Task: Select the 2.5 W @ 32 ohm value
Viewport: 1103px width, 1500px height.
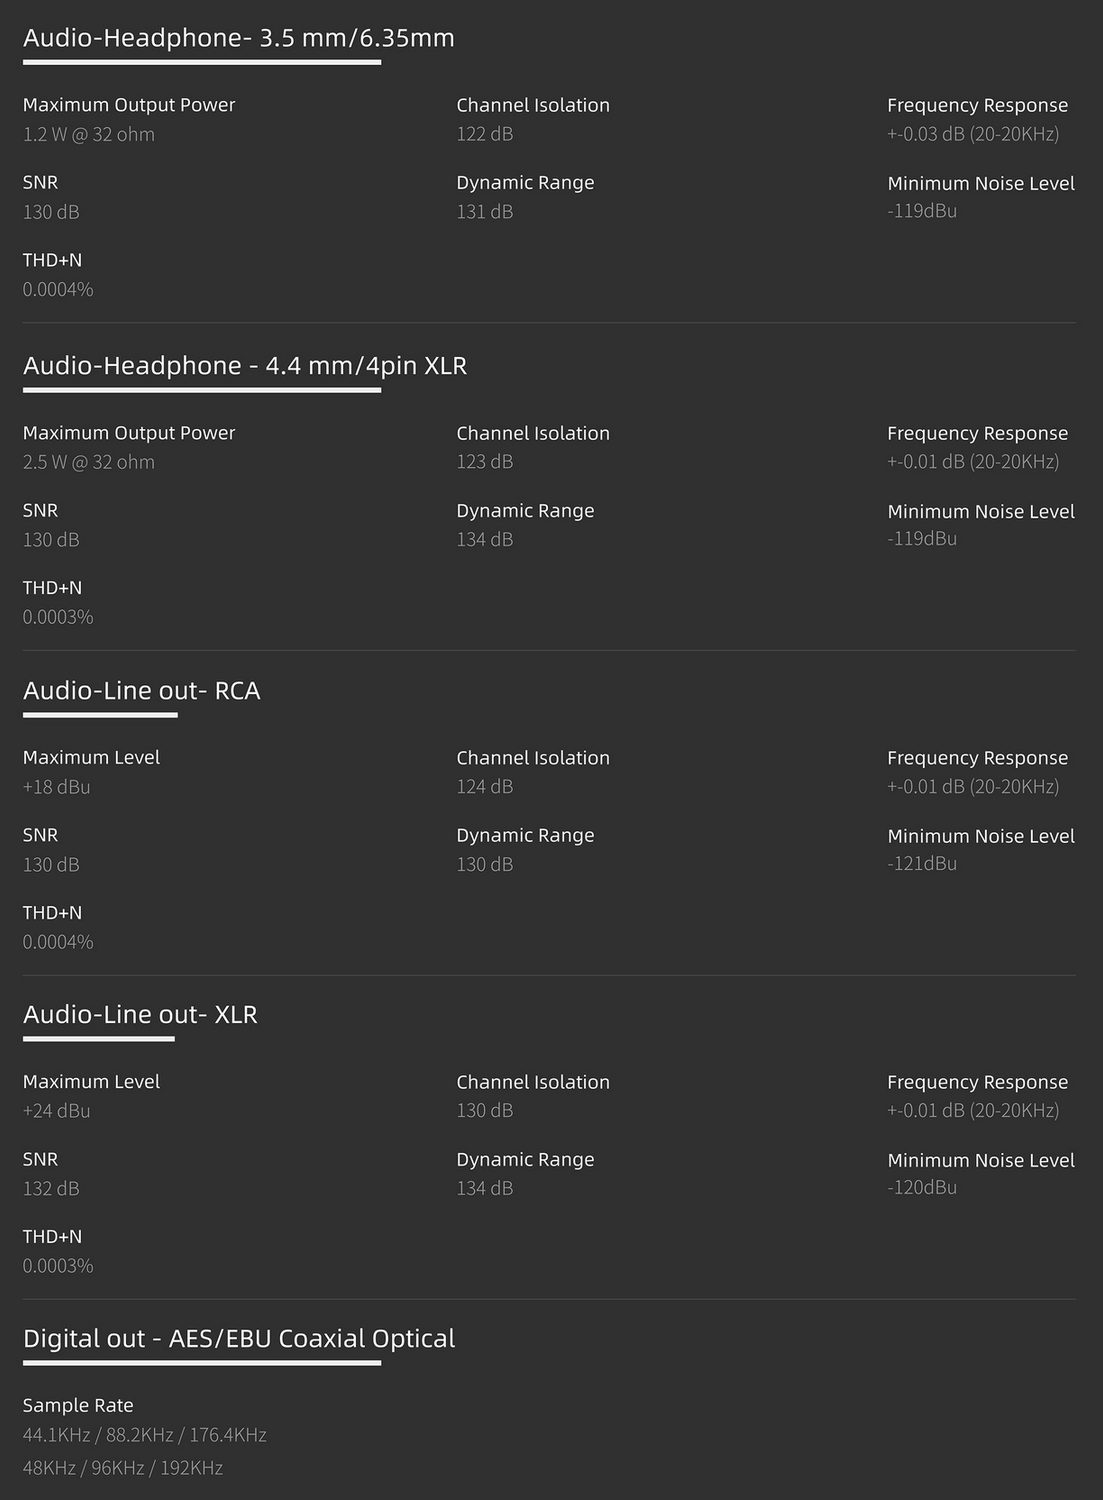Action: click(x=89, y=462)
